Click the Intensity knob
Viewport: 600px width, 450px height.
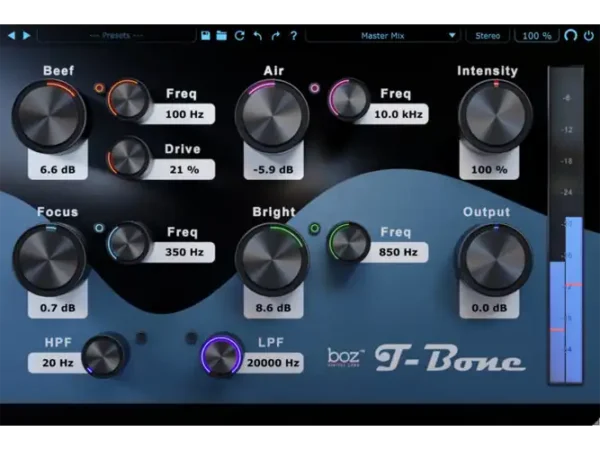496,116
